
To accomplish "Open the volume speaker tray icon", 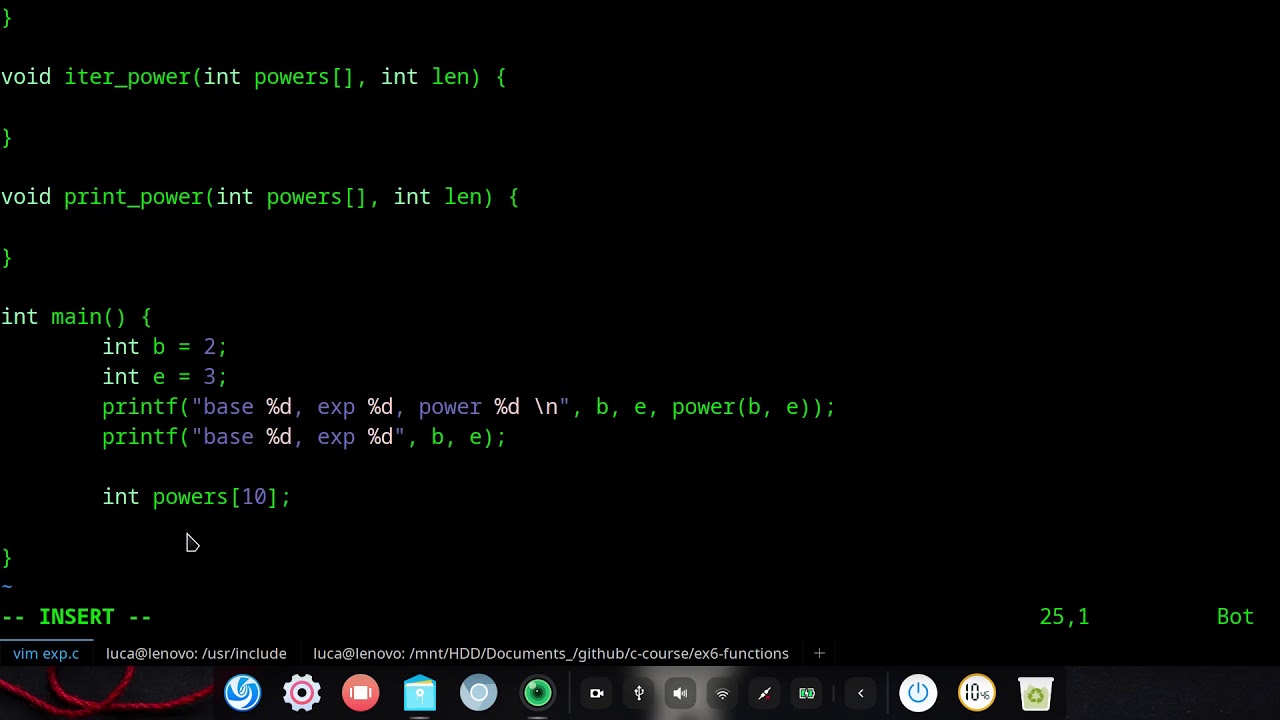I will pos(680,693).
